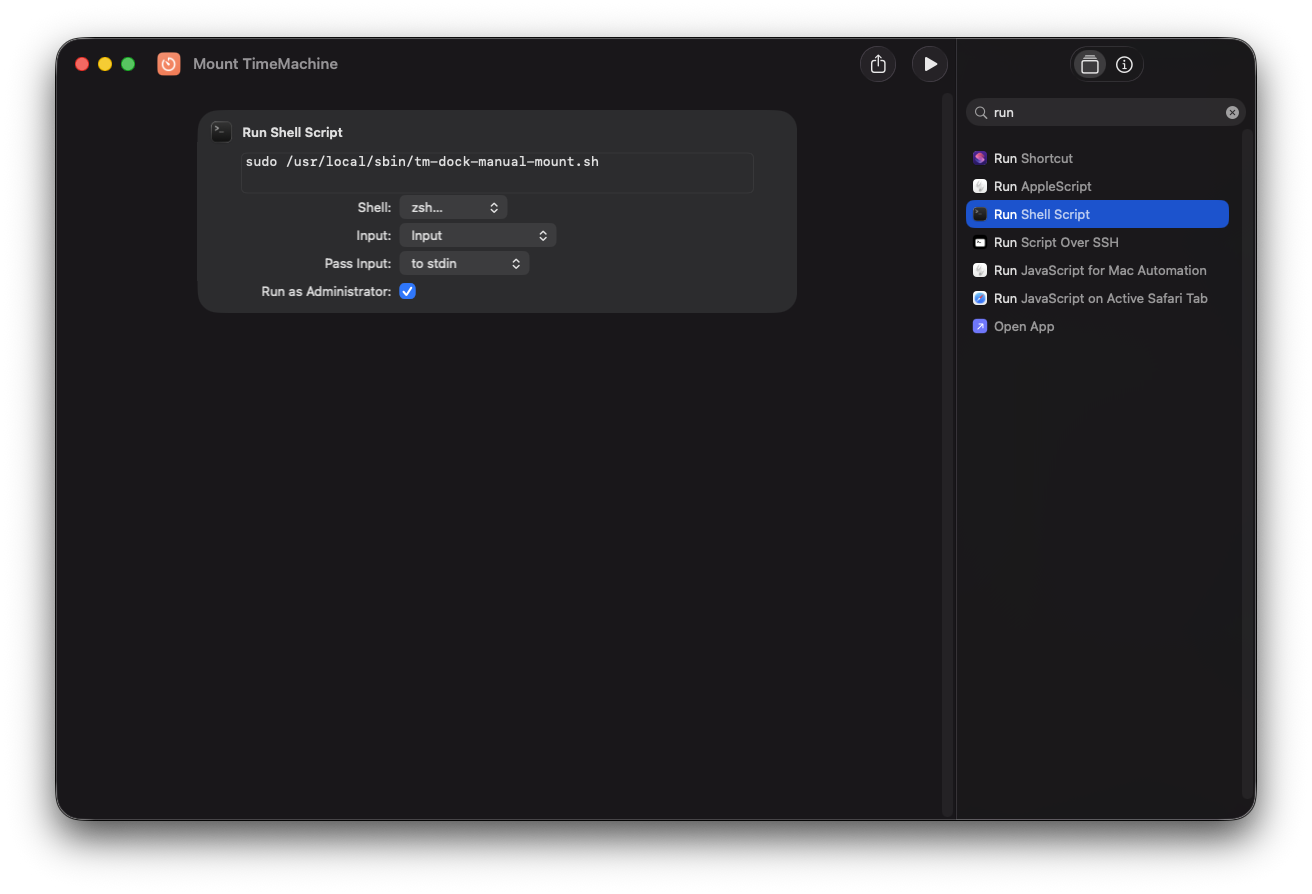Click the terminal icon on Run Shell Script action
The width and height of the screenshot is (1312, 894).
click(x=221, y=132)
